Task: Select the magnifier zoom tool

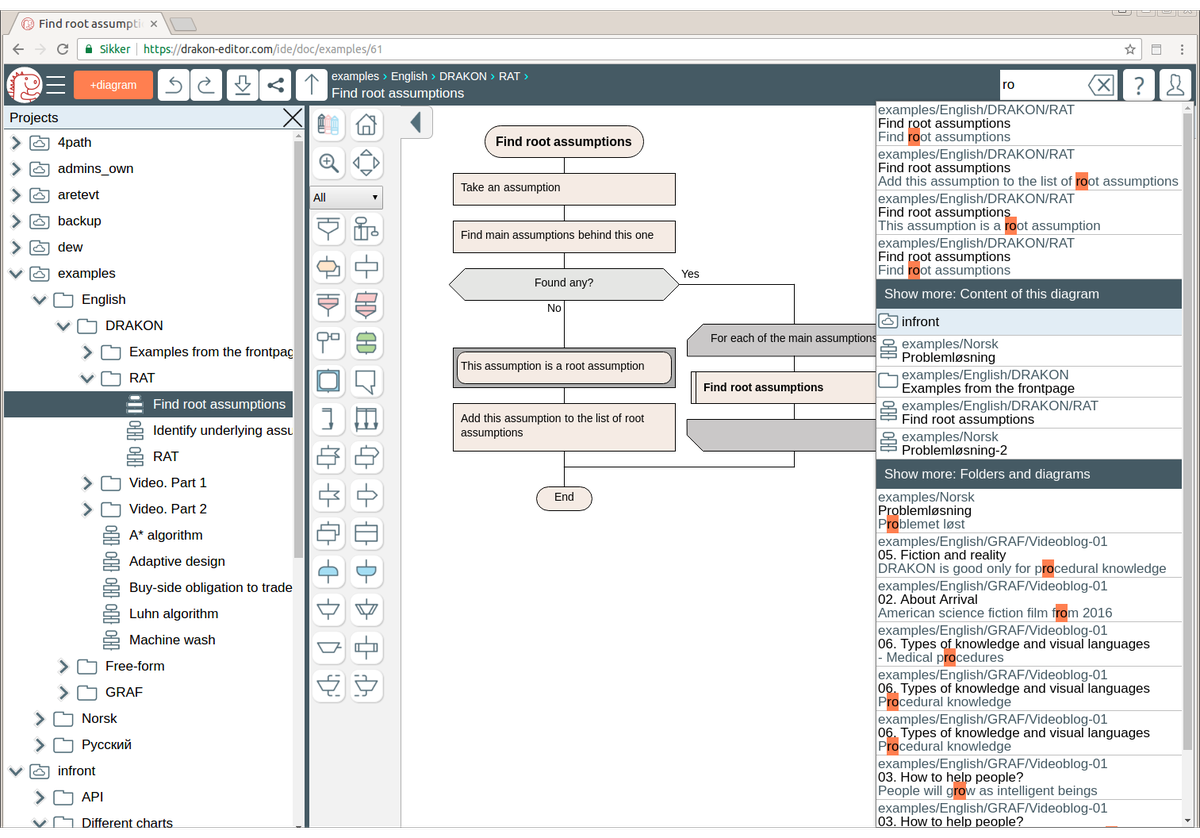Action: pos(328,162)
